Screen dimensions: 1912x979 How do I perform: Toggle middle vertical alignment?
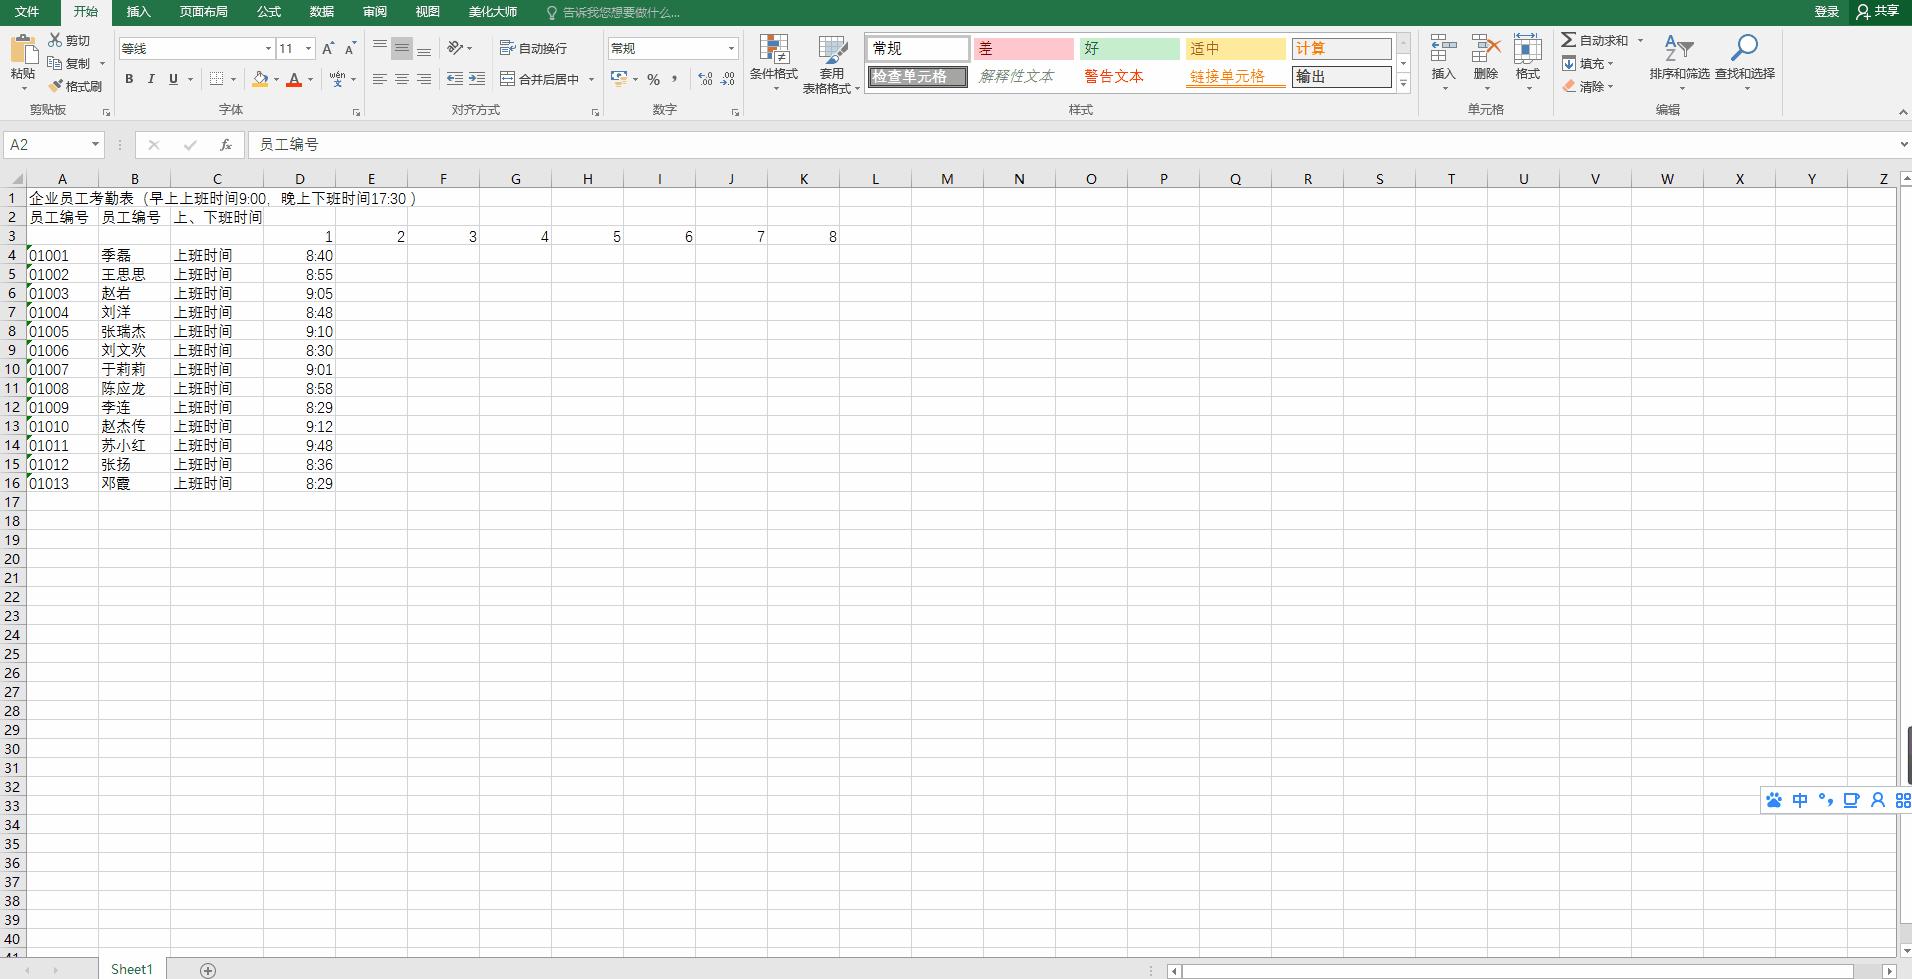[x=402, y=48]
